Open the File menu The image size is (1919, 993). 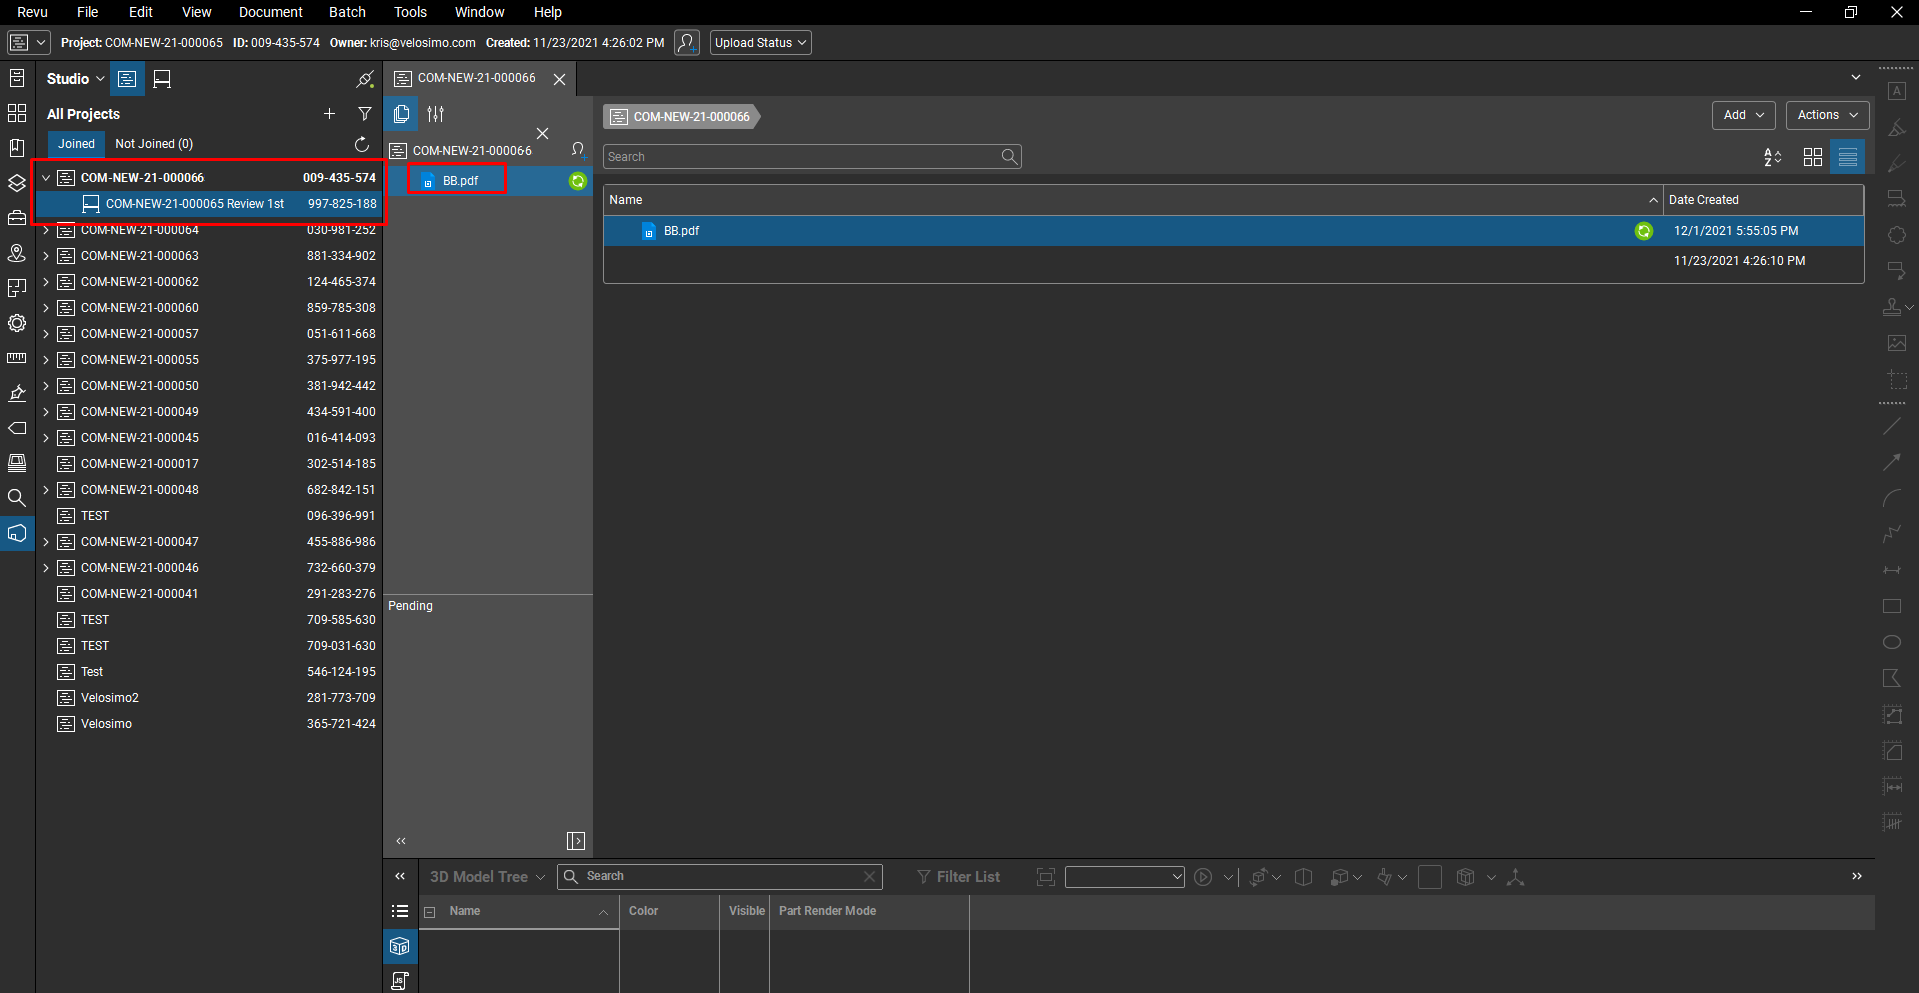[88, 12]
